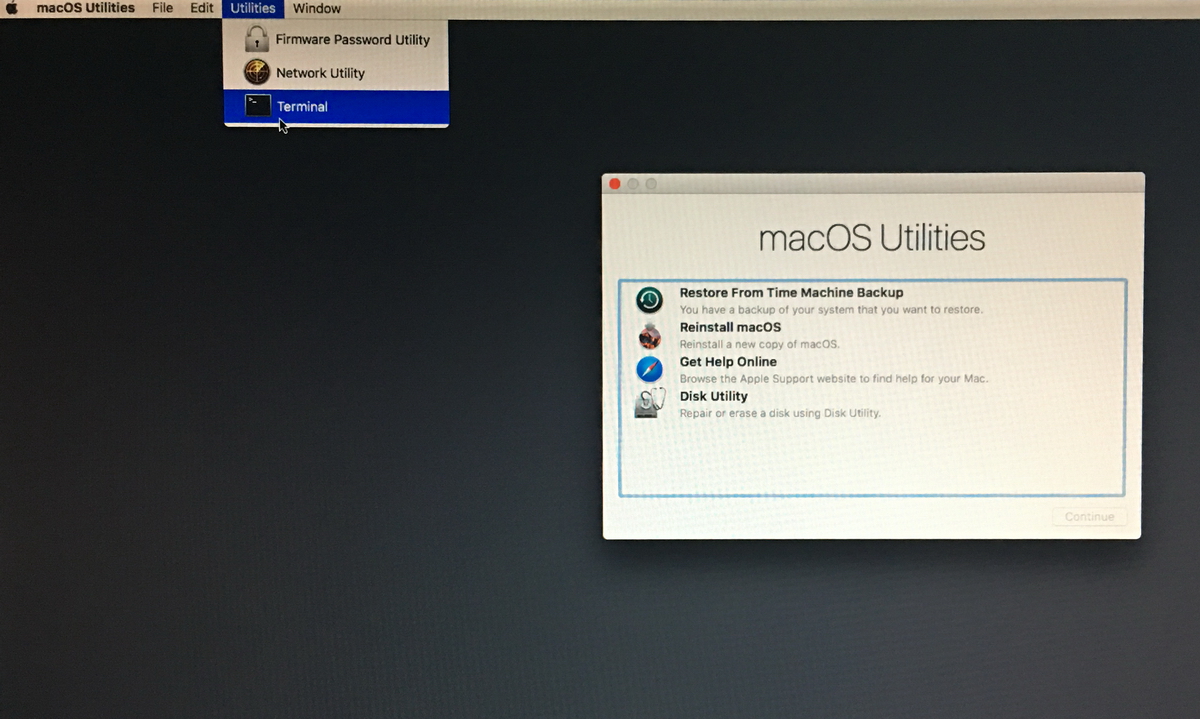Click the Firmware Password Utility lock icon
1200x719 pixels.
(x=257, y=39)
